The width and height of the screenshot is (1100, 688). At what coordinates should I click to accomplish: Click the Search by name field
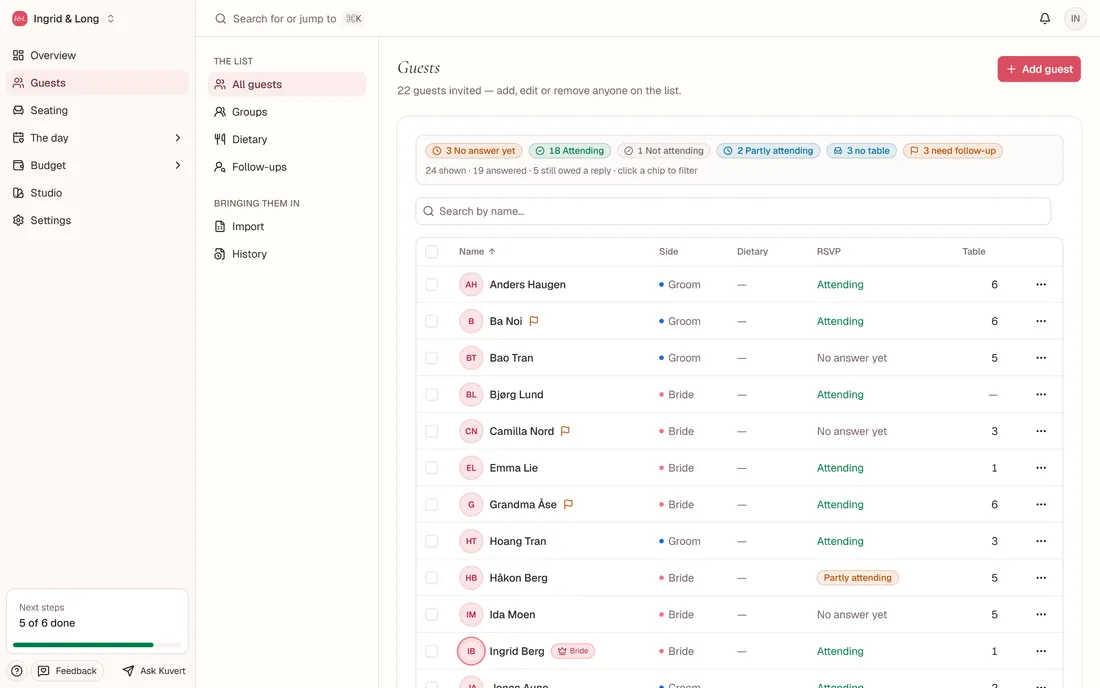[x=733, y=211]
